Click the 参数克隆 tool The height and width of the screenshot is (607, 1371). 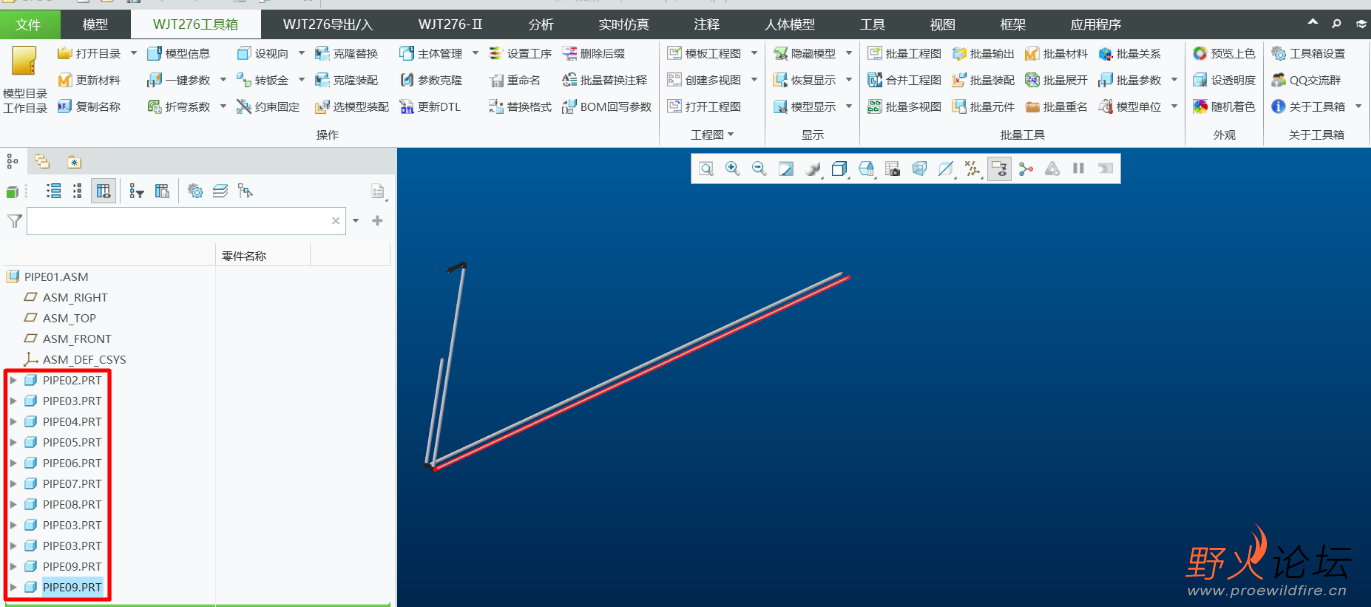[431, 80]
